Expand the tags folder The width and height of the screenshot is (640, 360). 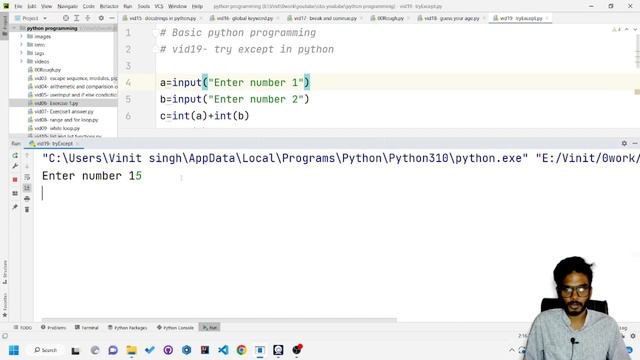(21, 53)
